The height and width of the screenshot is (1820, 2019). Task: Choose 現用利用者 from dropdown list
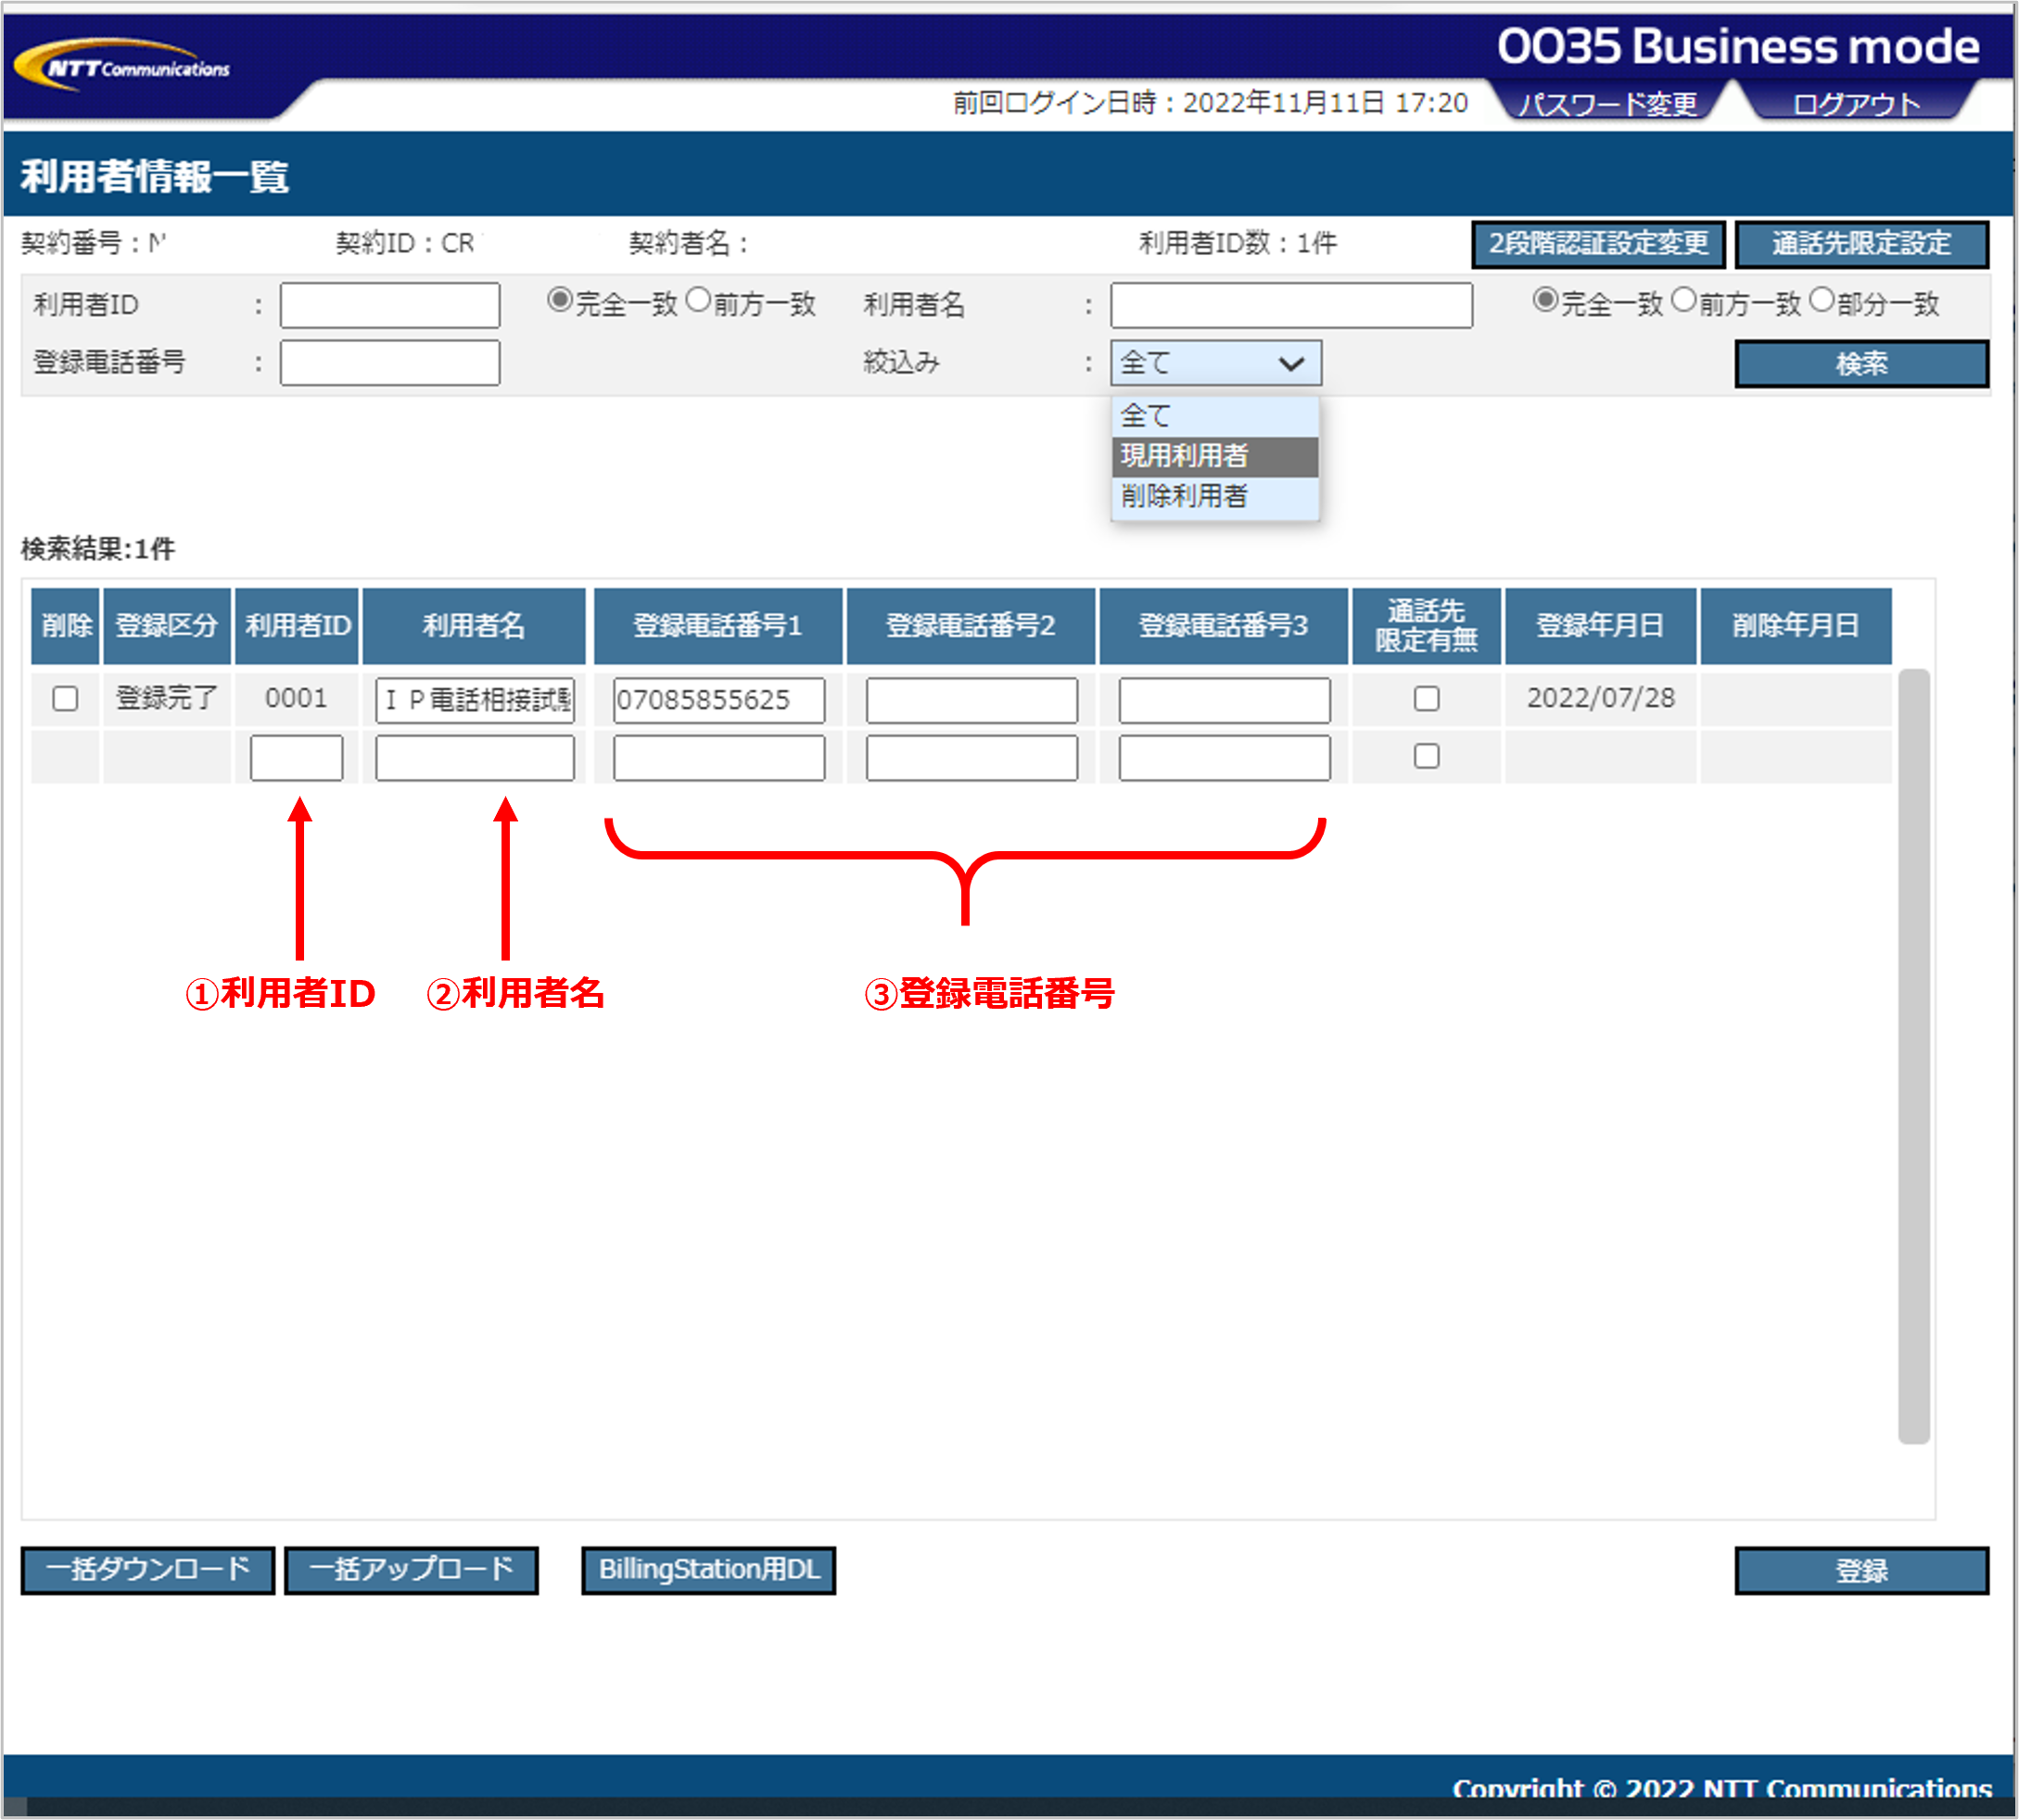[x=1214, y=456]
